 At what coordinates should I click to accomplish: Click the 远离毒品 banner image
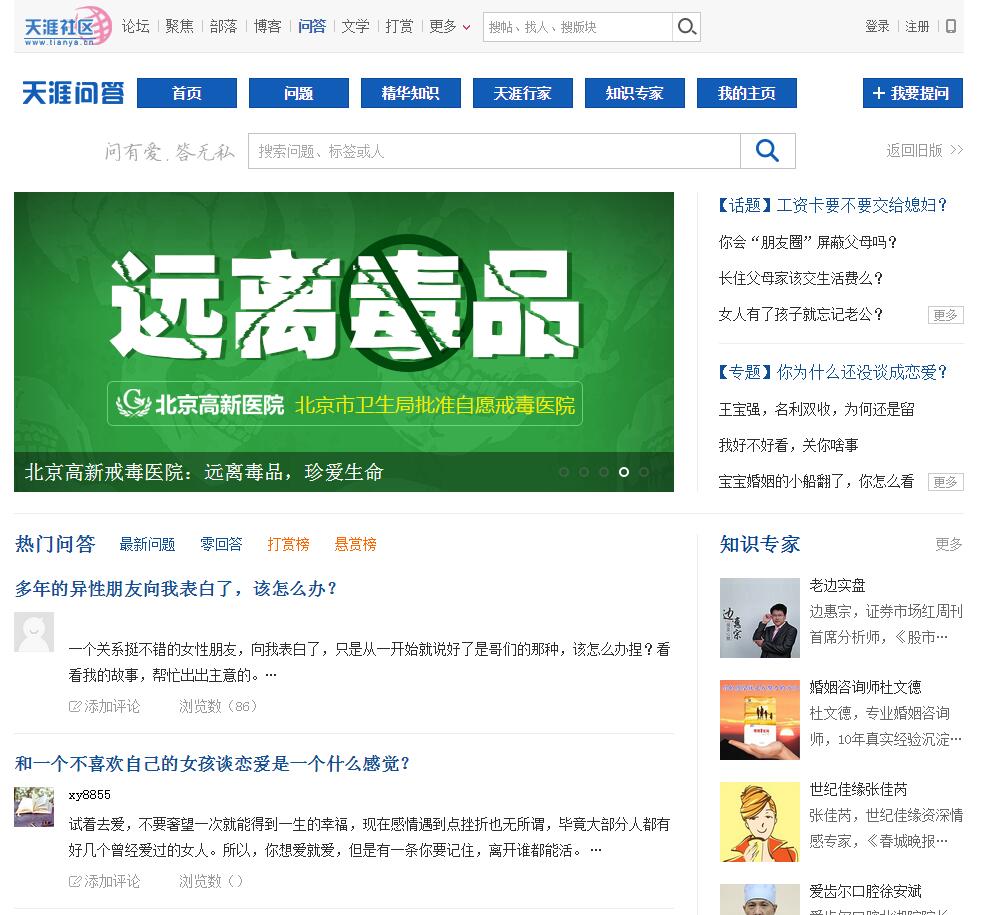tap(344, 341)
